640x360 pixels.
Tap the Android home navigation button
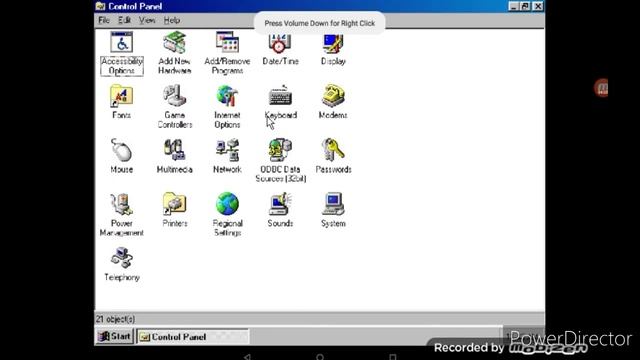(x=320, y=357)
